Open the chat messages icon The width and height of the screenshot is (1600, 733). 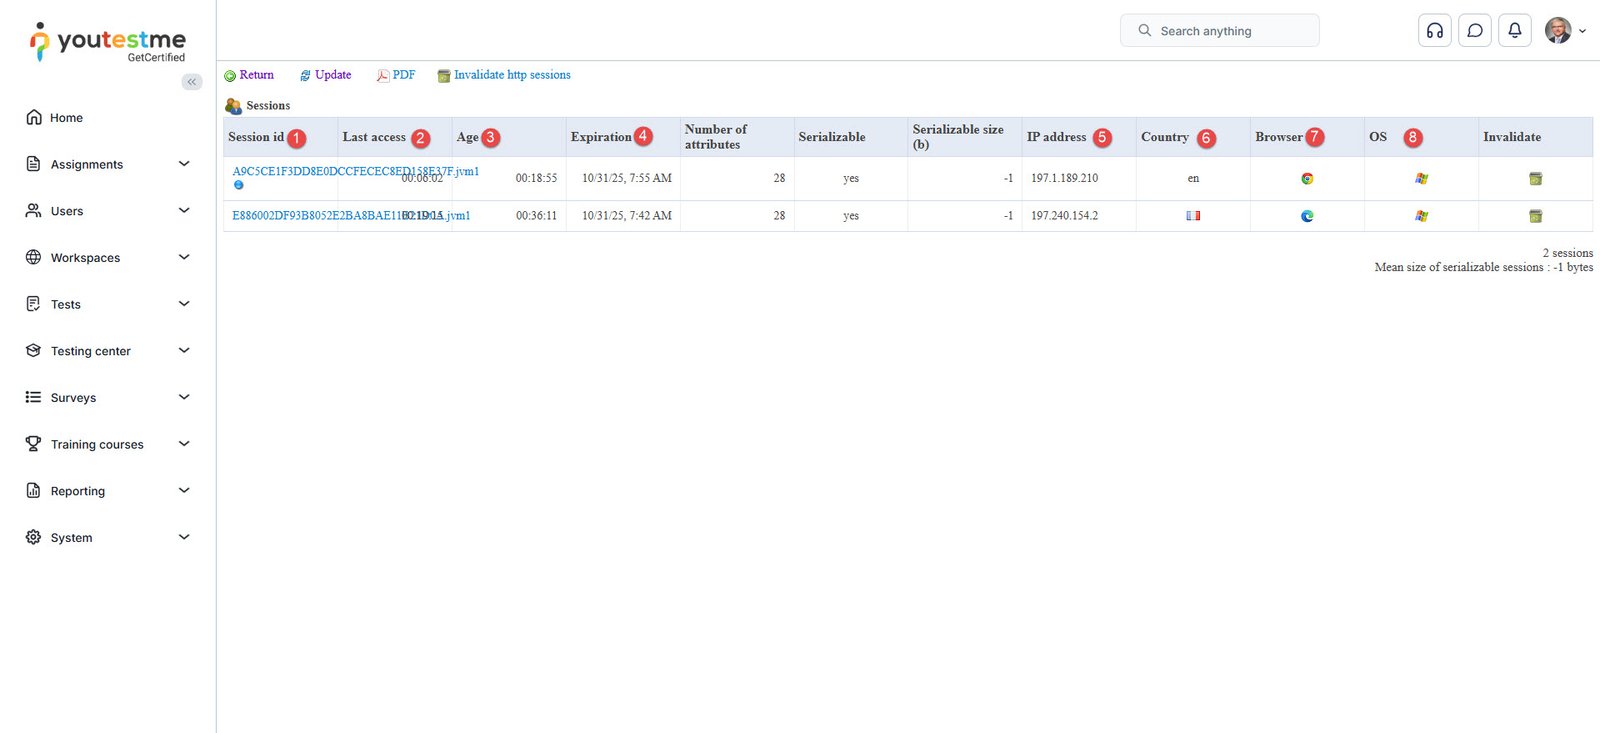pos(1474,31)
